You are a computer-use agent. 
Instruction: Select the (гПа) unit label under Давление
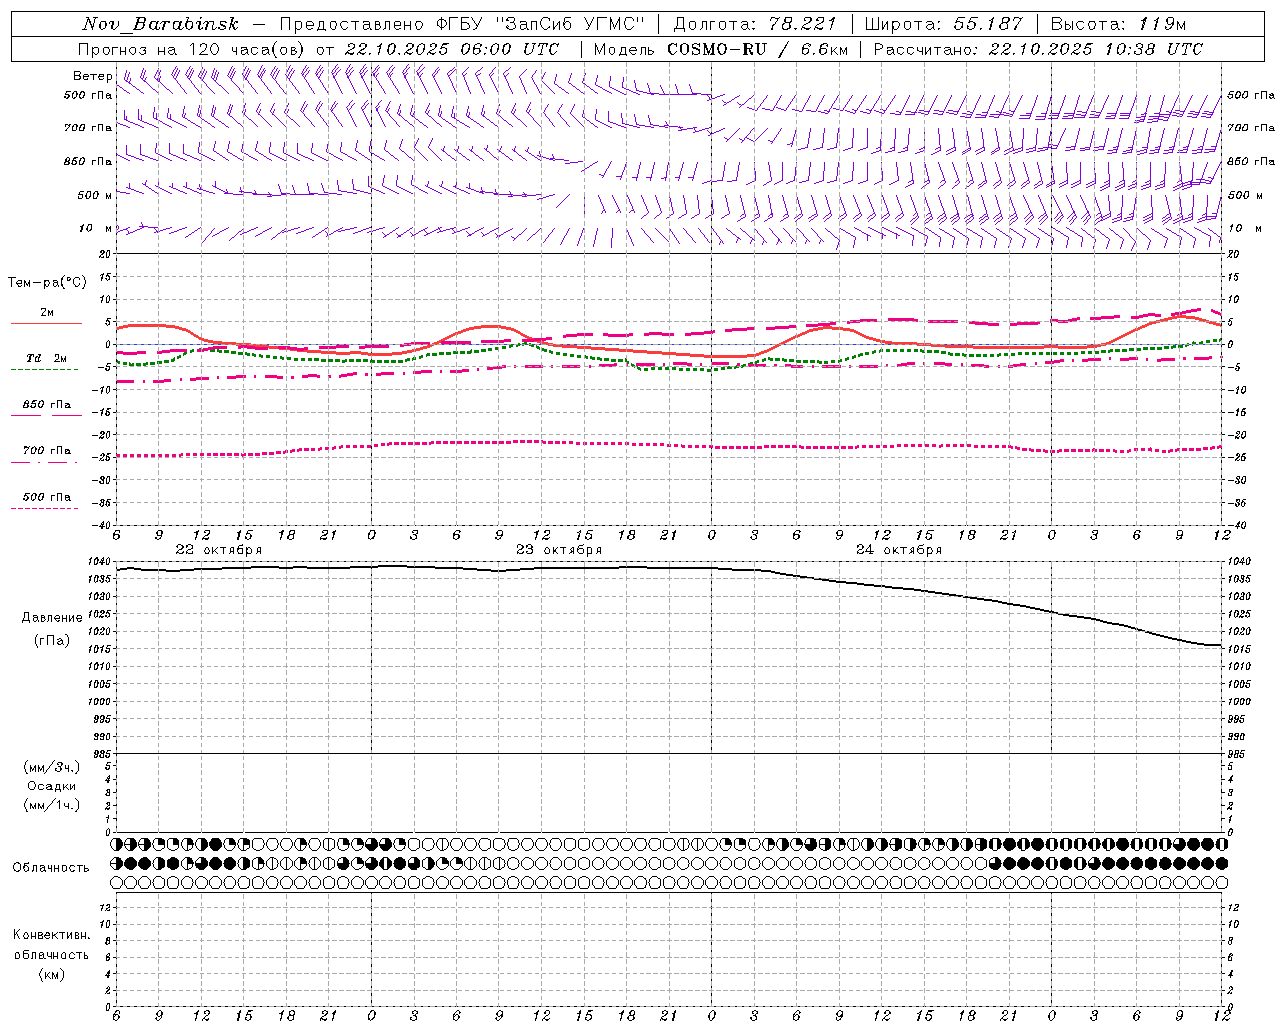[52, 640]
